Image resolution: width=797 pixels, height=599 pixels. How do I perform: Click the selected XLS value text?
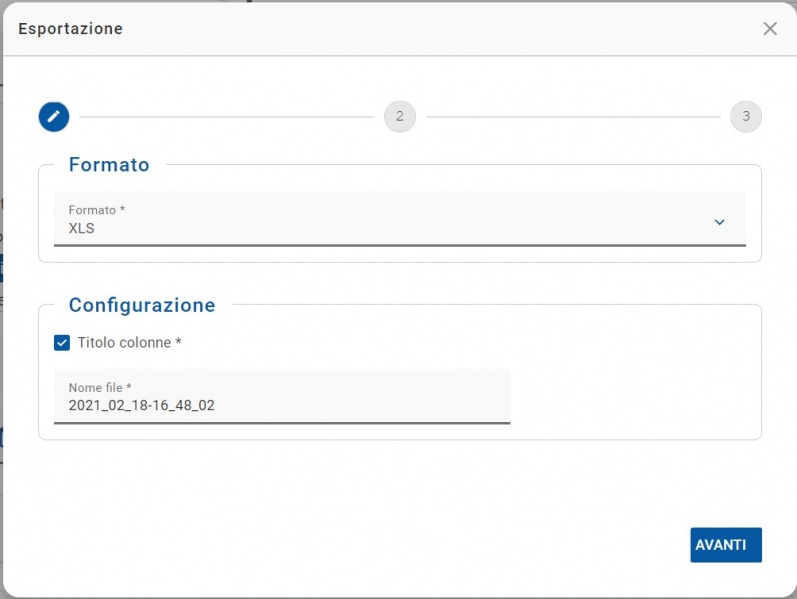point(82,229)
